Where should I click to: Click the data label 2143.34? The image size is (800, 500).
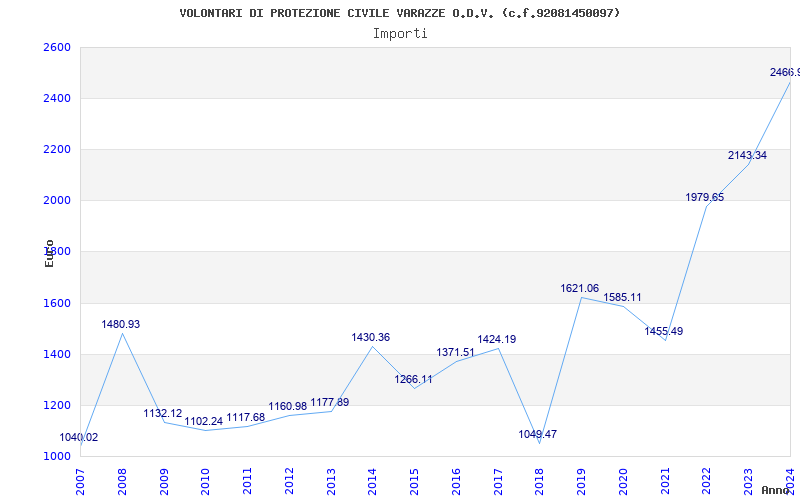coord(747,156)
